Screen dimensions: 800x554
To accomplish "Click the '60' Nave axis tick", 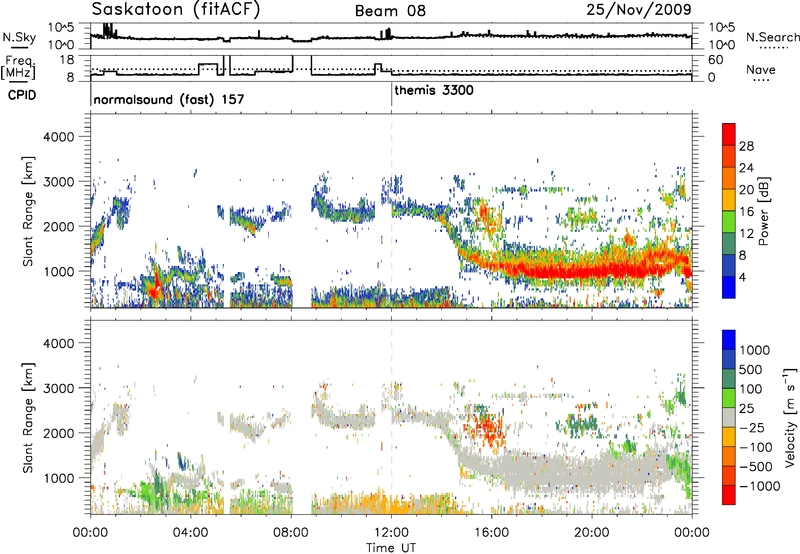I will point(715,59).
